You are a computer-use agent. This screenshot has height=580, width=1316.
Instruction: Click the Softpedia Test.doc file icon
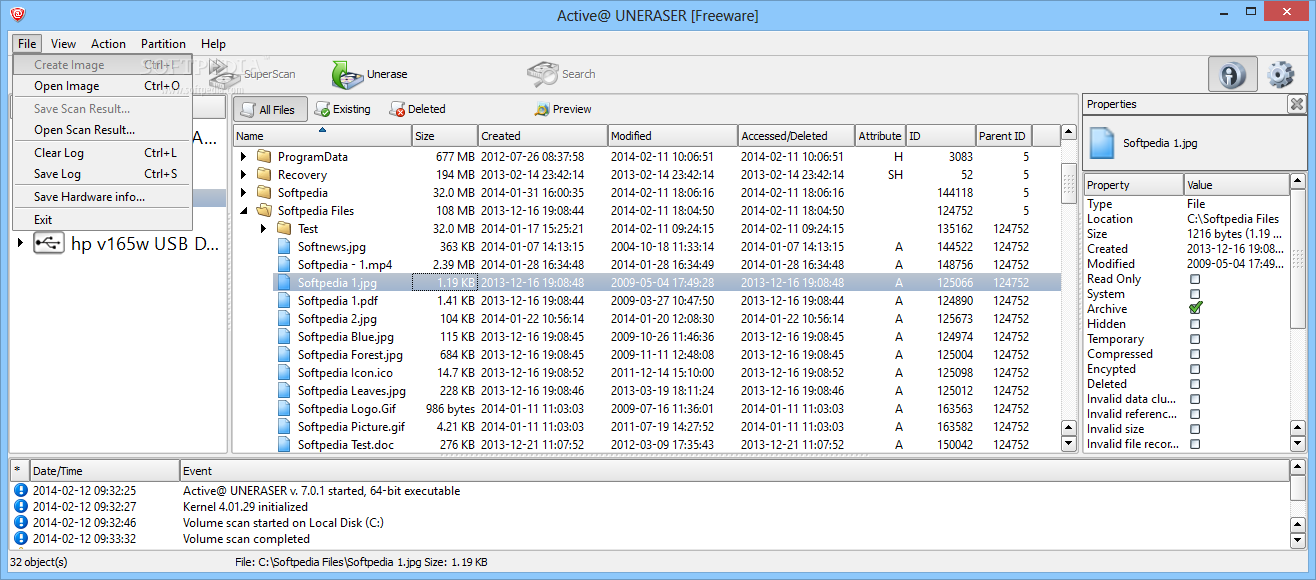284,444
